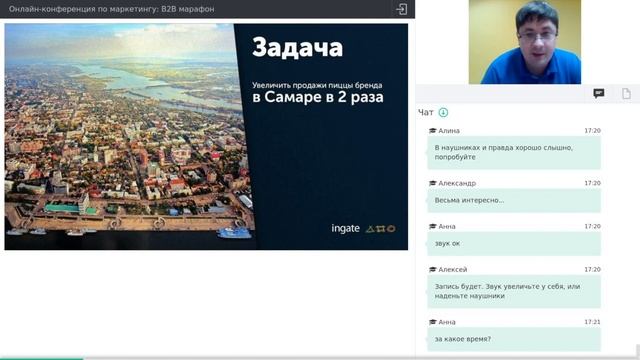The image size is (640, 360).
Task: Open the files document tab icon
Action: pyautogui.click(x=626, y=93)
